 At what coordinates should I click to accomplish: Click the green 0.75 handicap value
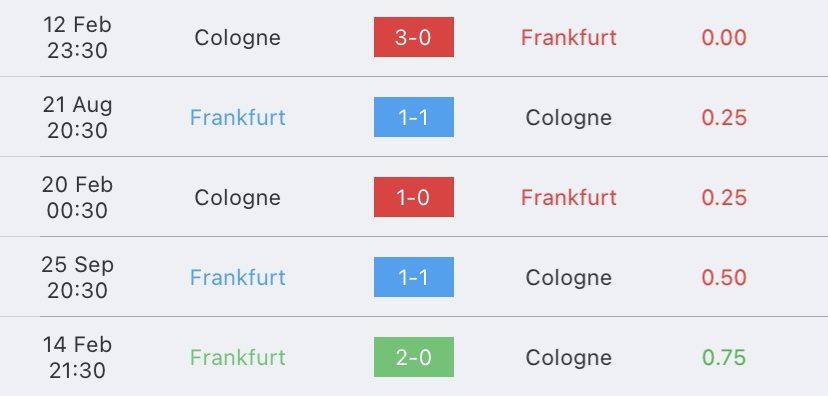724,357
